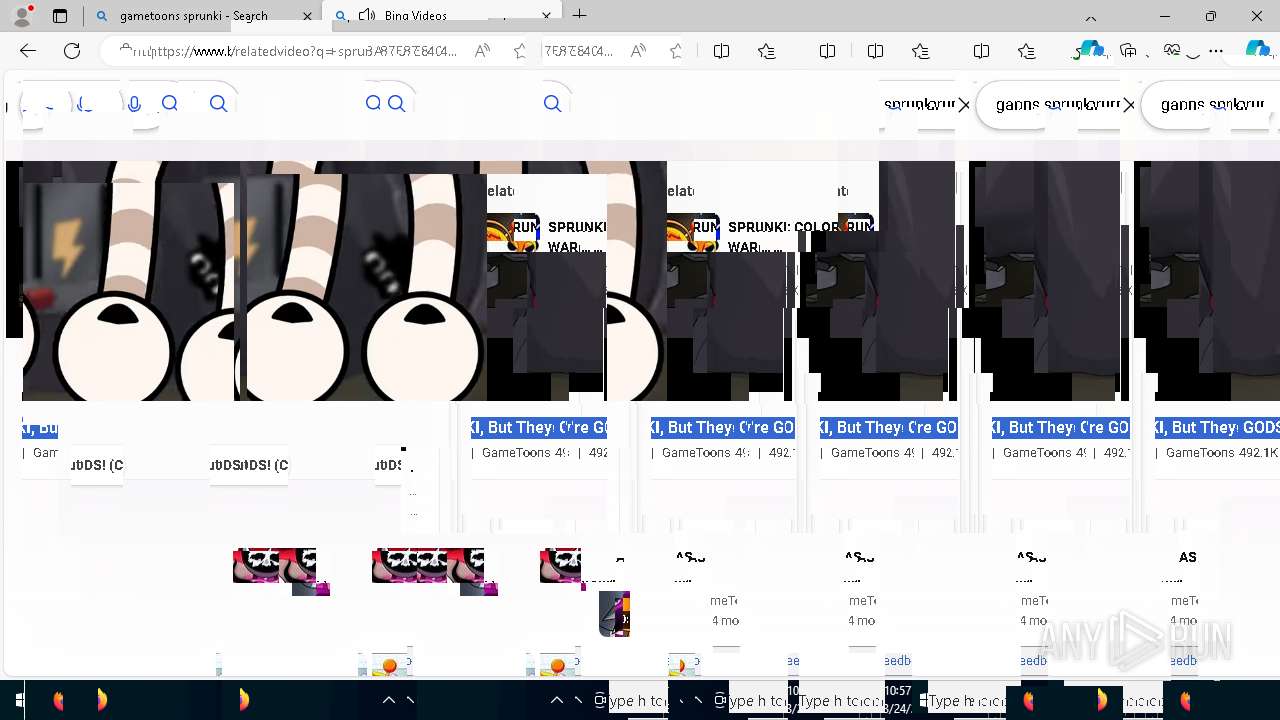Image resolution: width=1280 pixels, height=720 pixels.
Task: Open a new browser tab
Action: 580,15
